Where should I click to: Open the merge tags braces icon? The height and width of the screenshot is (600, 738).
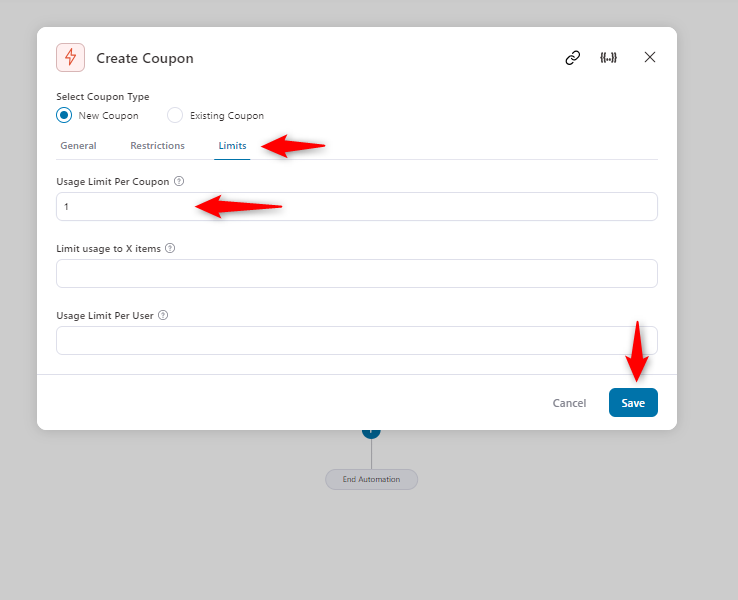pos(608,57)
